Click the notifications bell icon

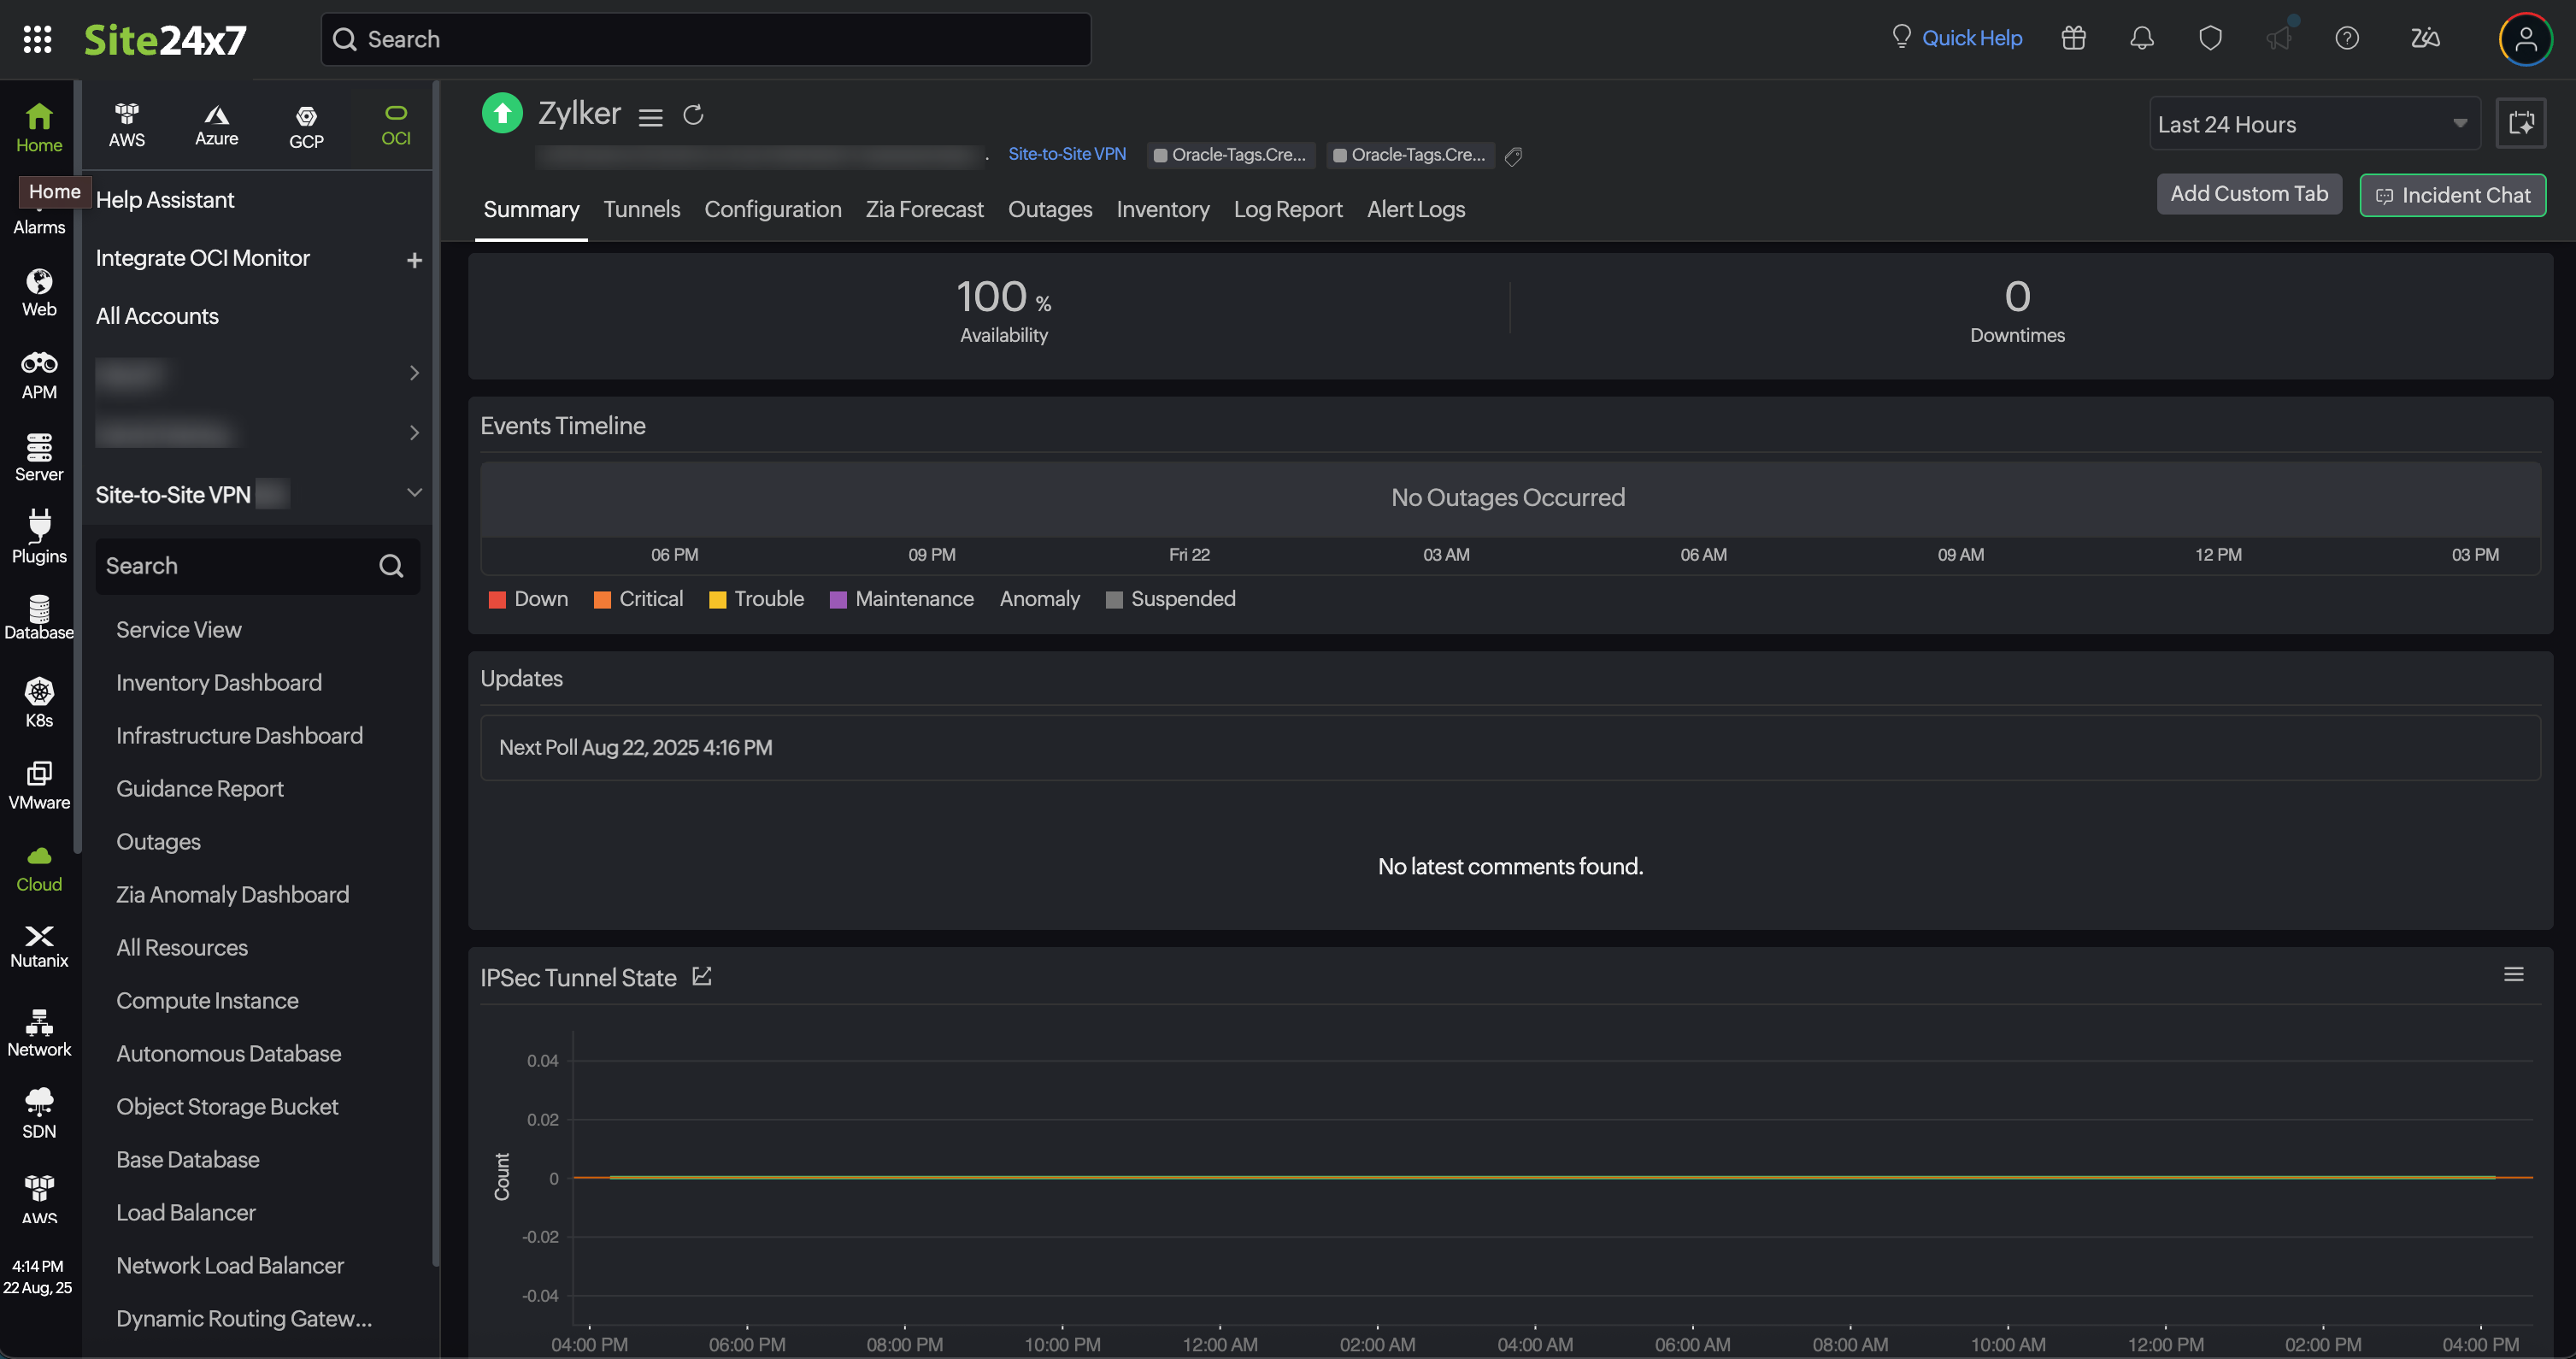click(x=2141, y=38)
